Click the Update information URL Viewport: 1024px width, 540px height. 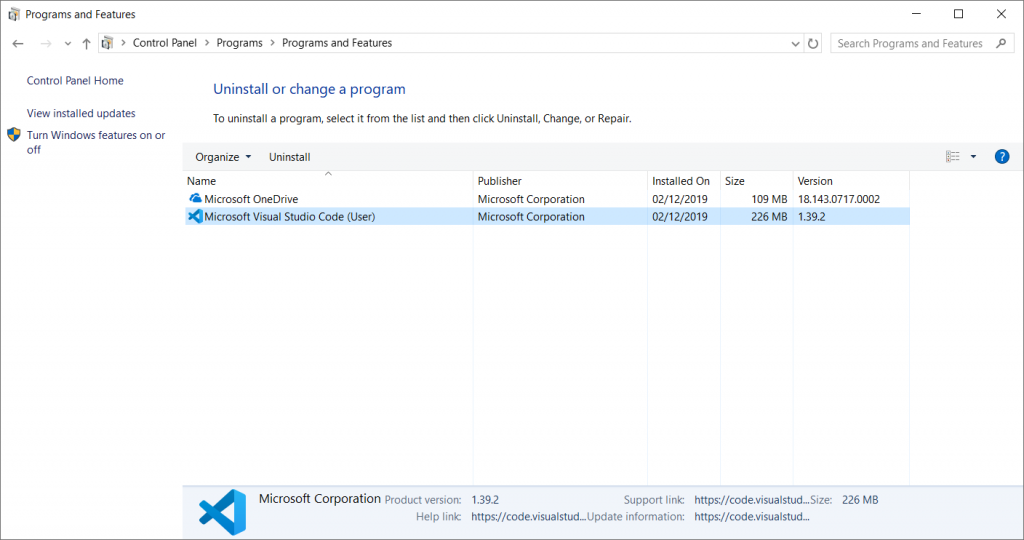click(x=752, y=516)
